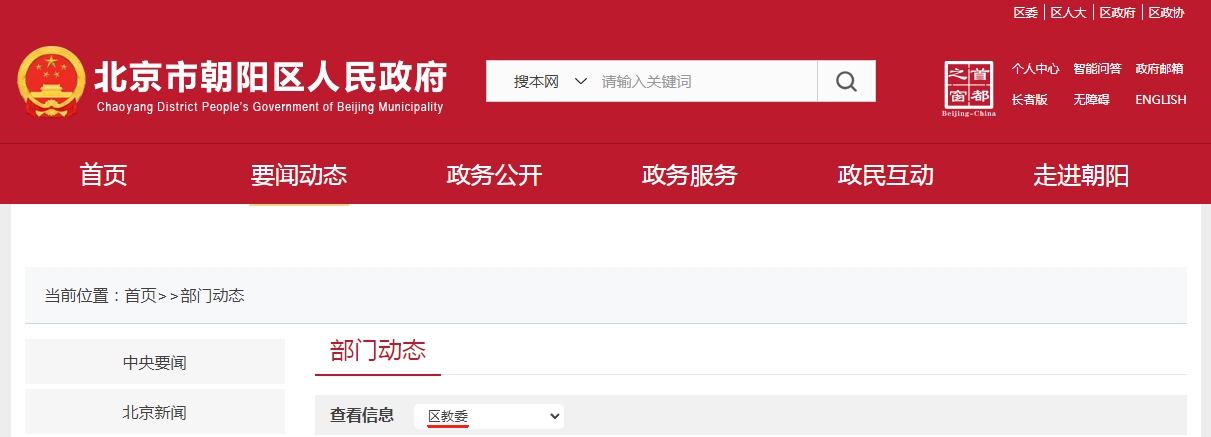
Task: Click the 智能问答 link
Action: [x=1097, y=69]
